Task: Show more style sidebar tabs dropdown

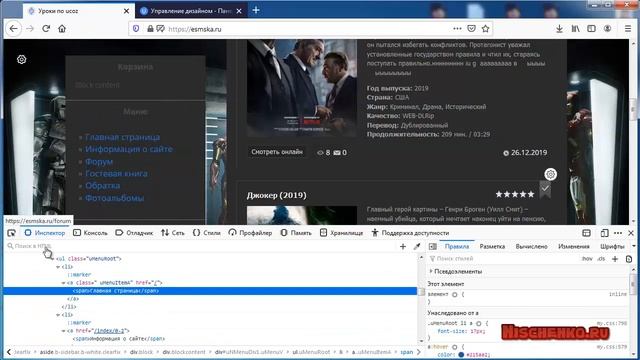Action: click(633, 246)
